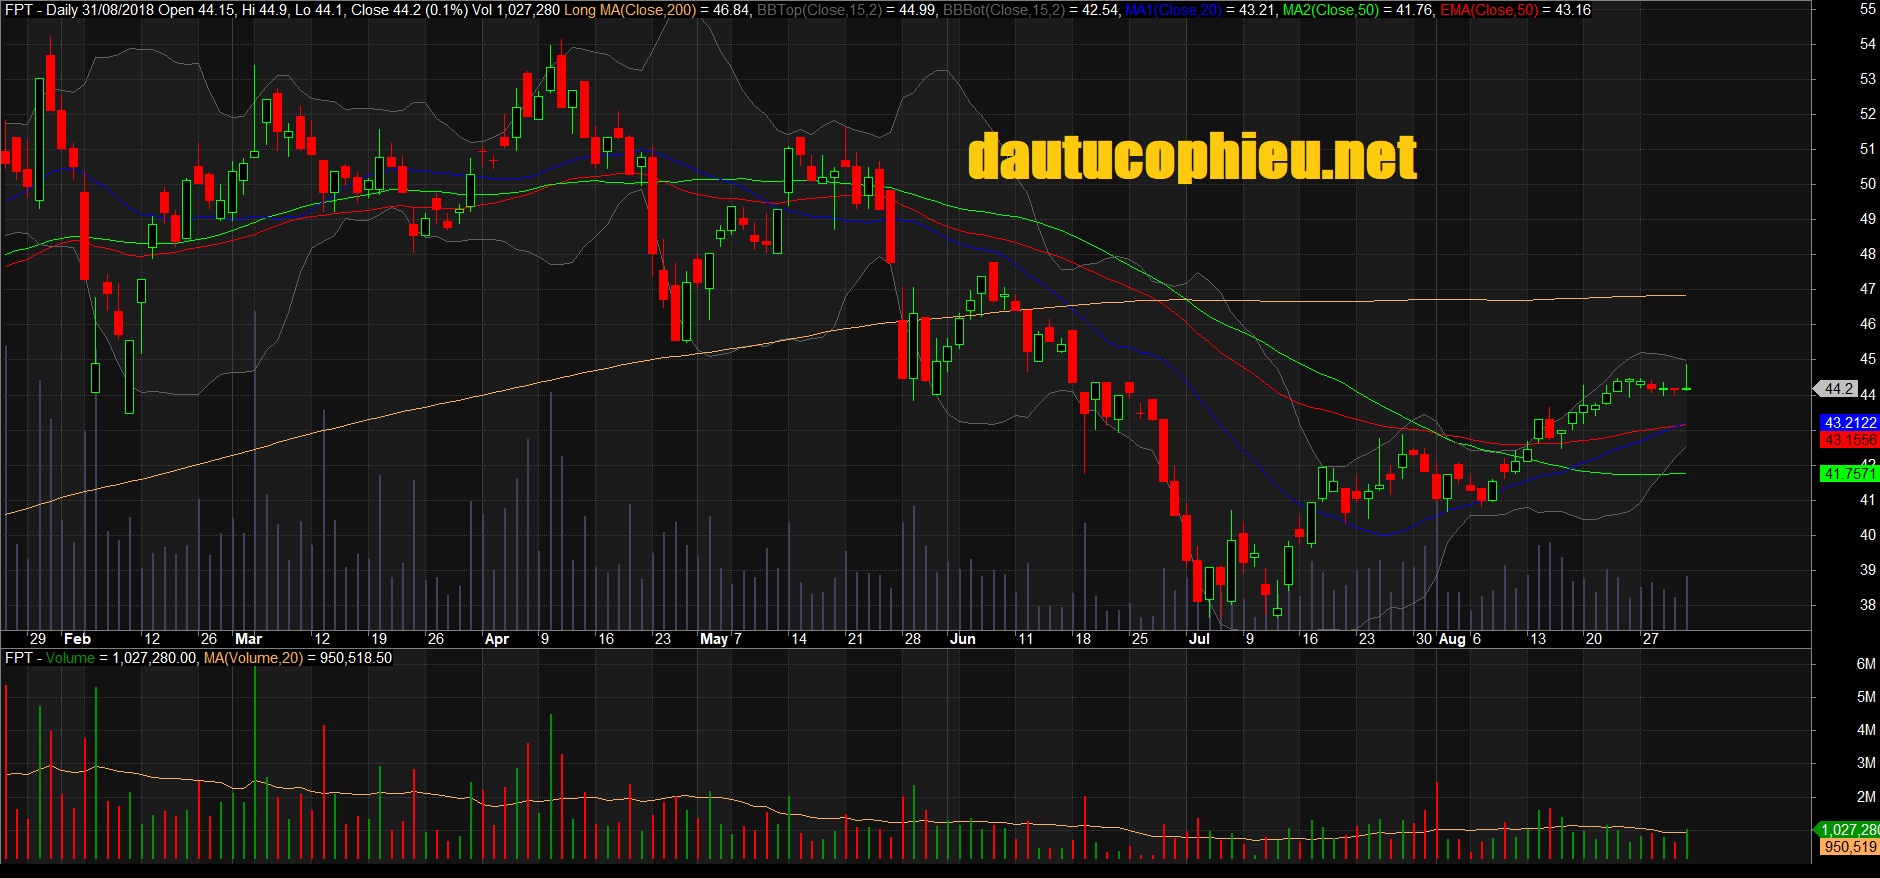The width and height of the screenshot is (1880, 878).
Task: Click the Aug marker on date axis
Action: click(1452, 639)
